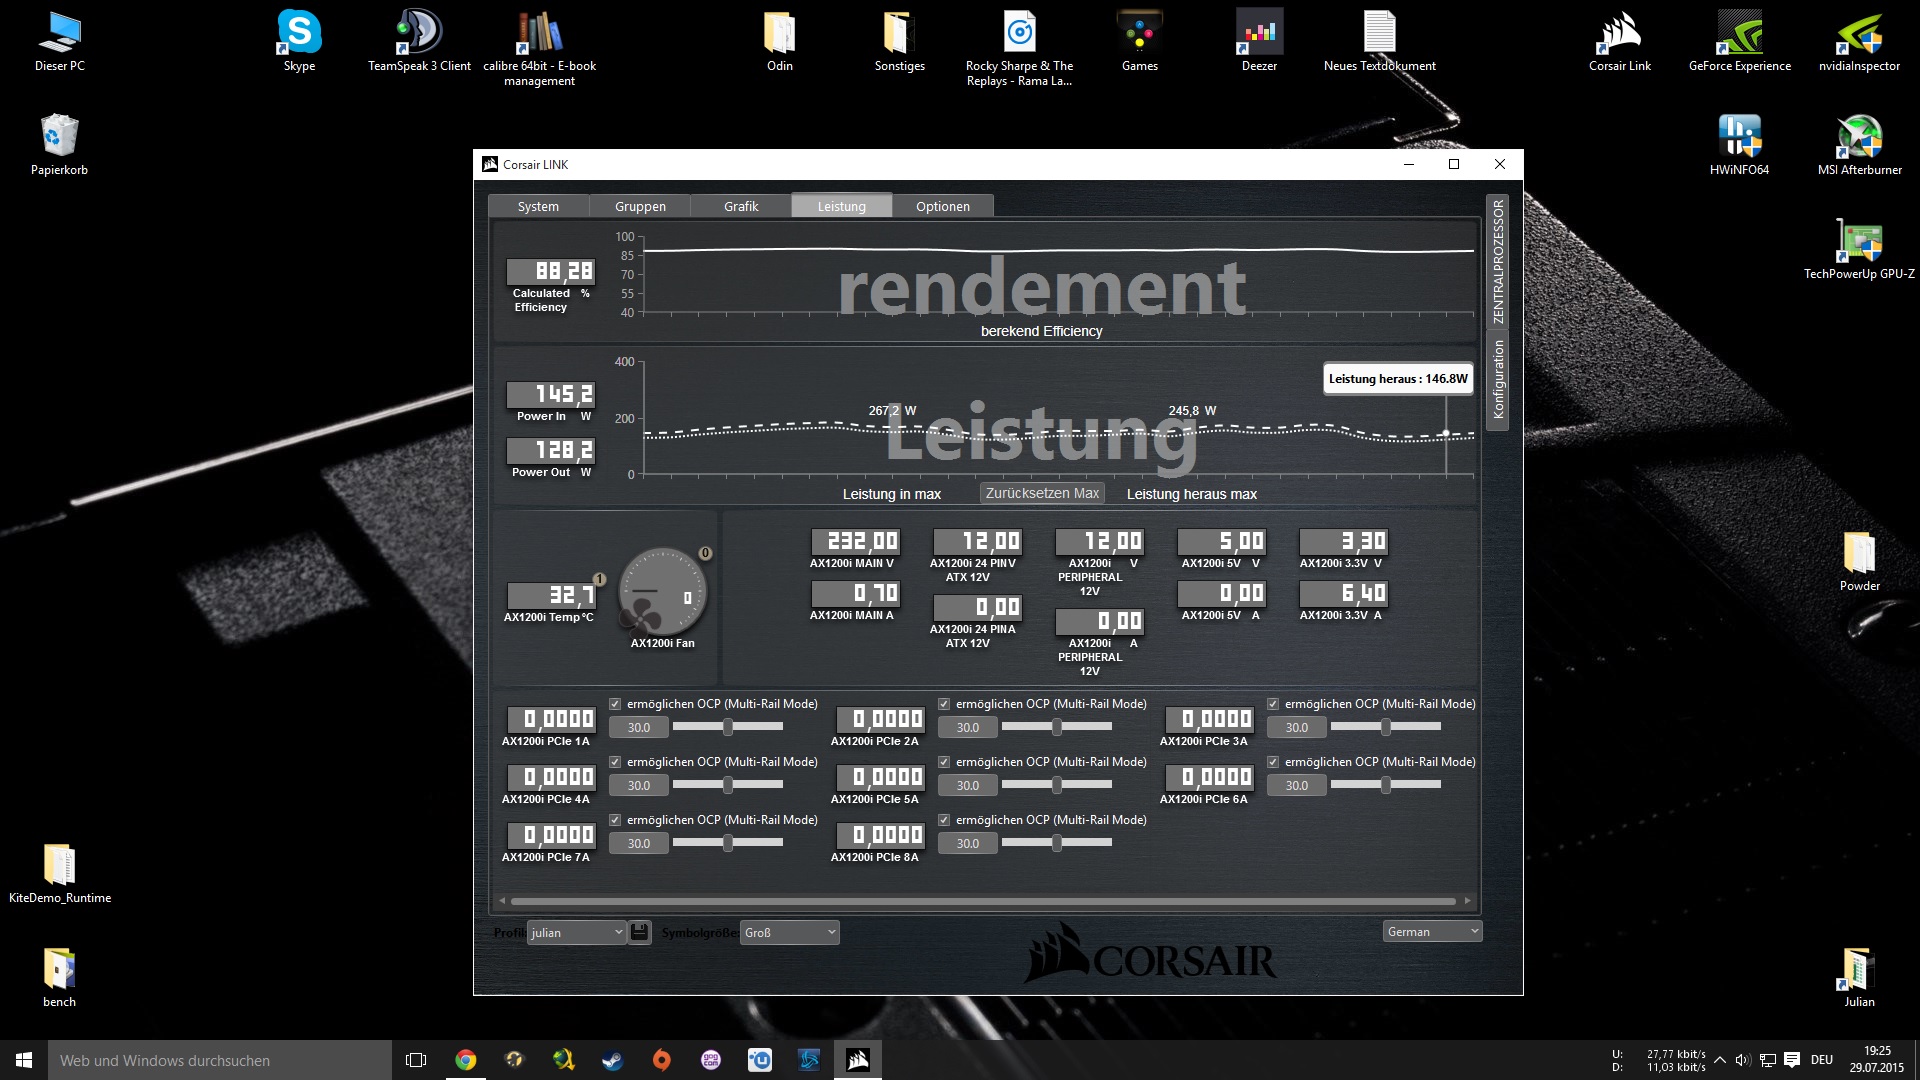Viewport: 1920px width, 1080px height.
Task: Toggle OCP checkbox for PCIe 6A
Action: [x=1273, y=762]
